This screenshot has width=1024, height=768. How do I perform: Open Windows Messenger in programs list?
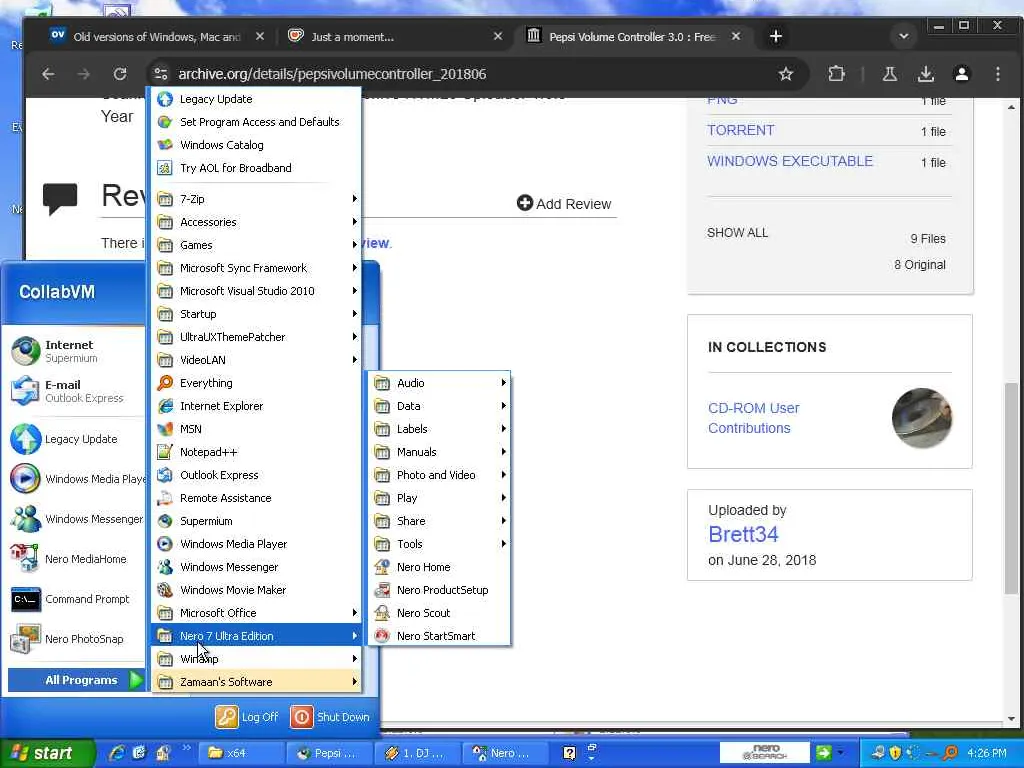pyautogui.click(x=257, y=567)
